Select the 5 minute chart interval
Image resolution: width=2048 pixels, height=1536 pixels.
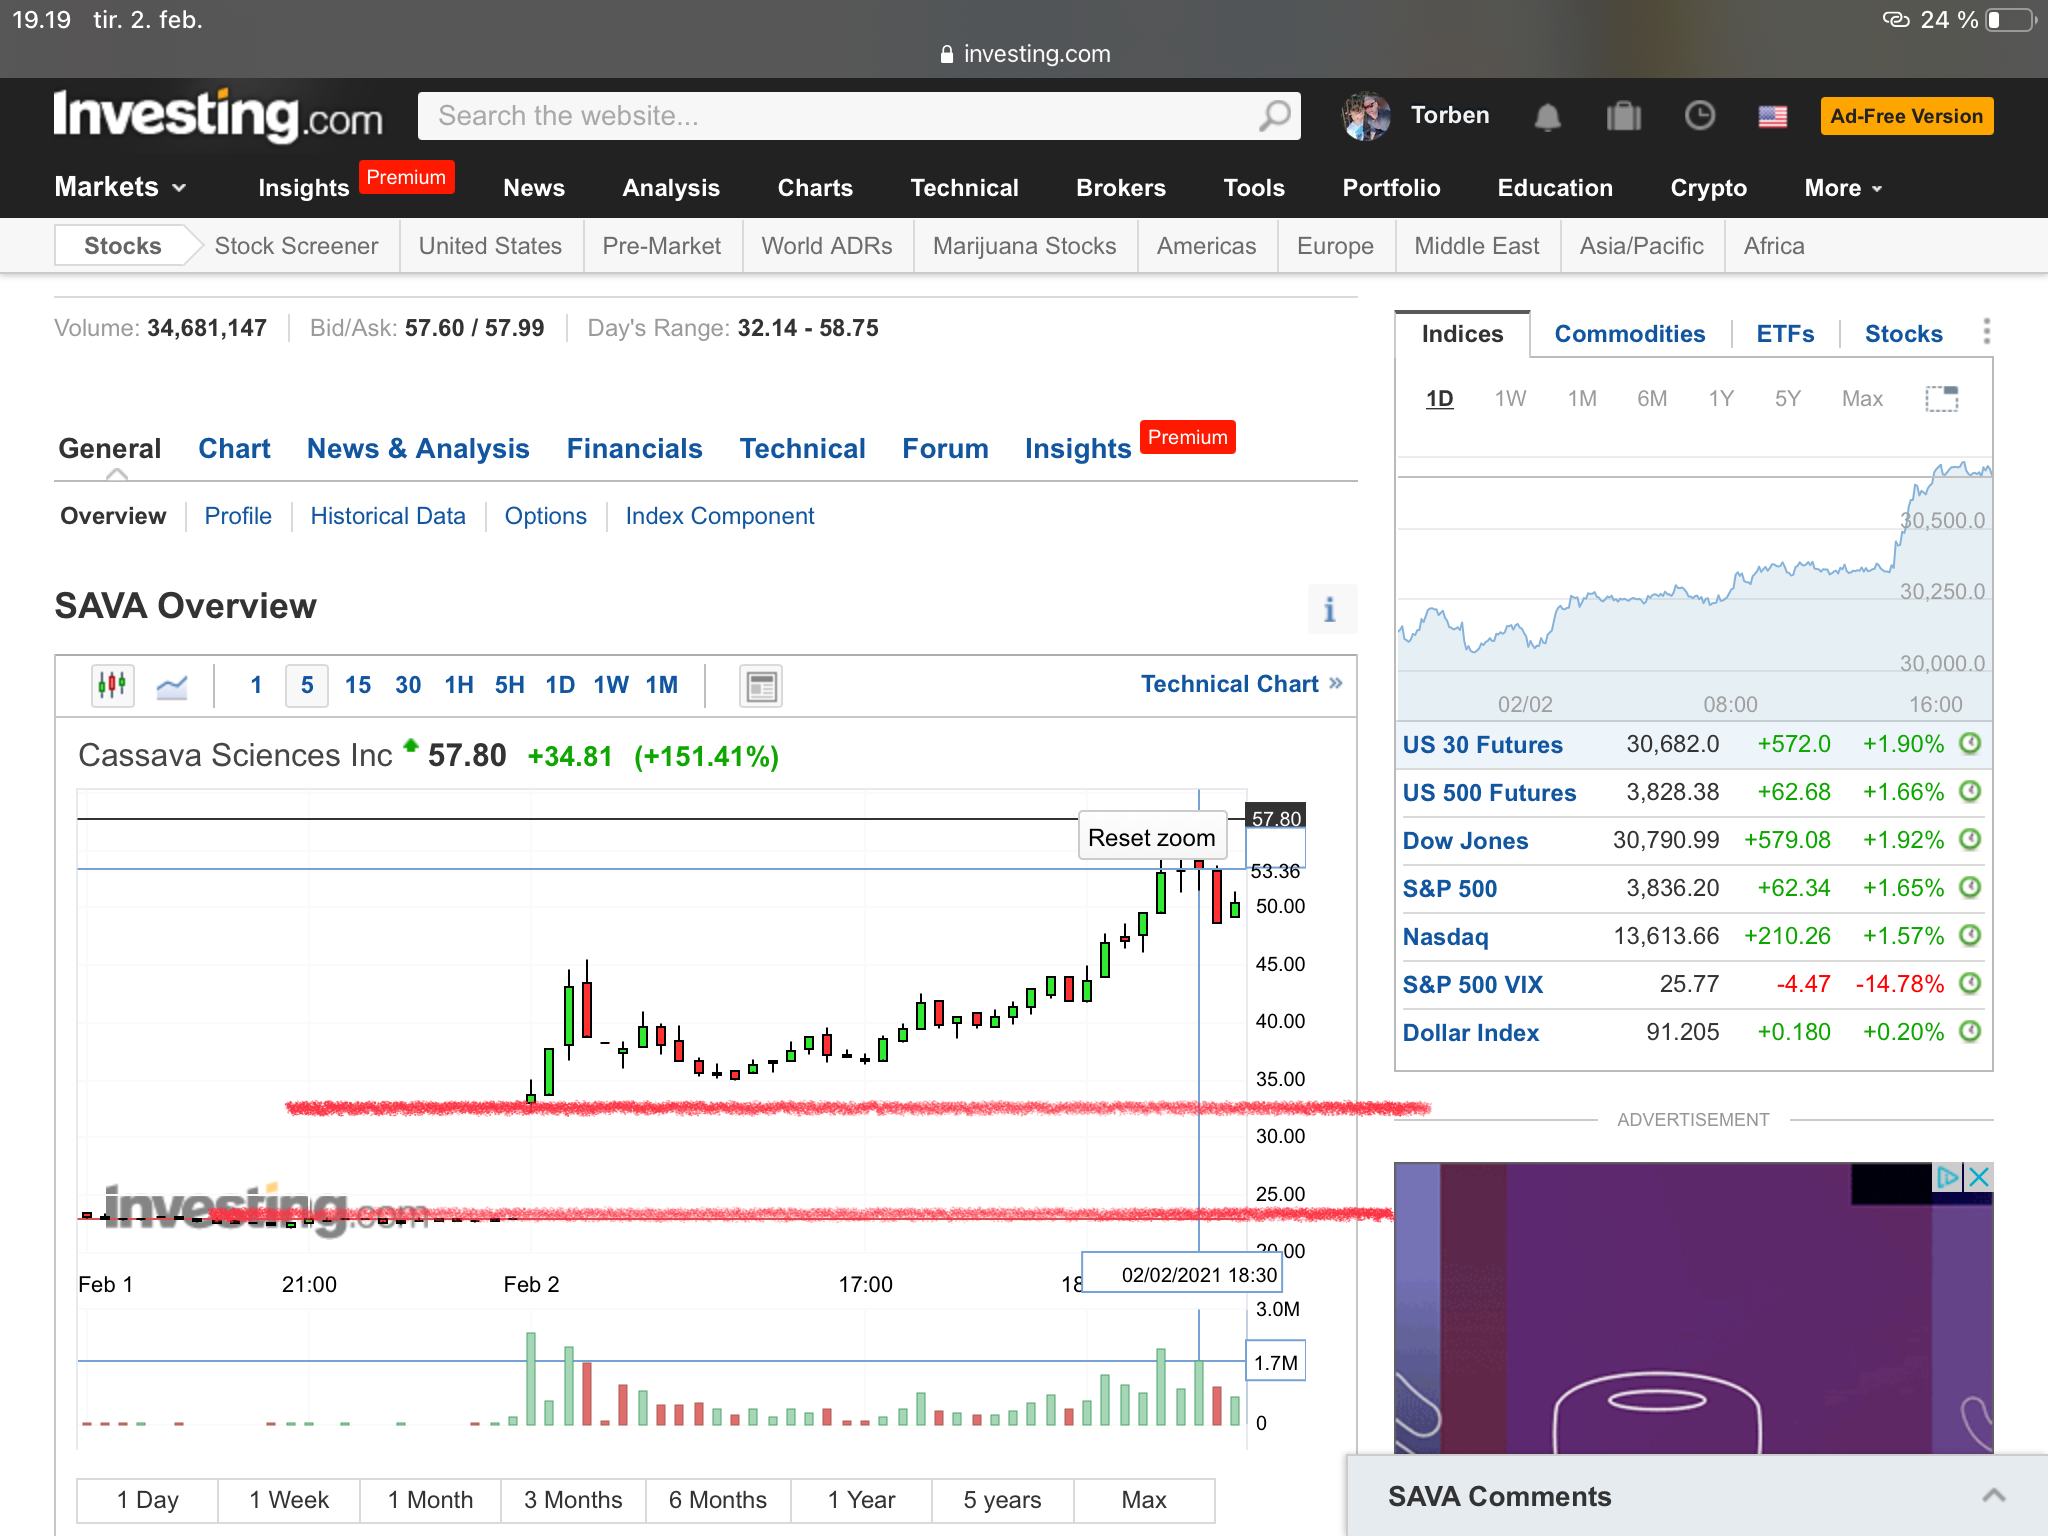(307, 685)
